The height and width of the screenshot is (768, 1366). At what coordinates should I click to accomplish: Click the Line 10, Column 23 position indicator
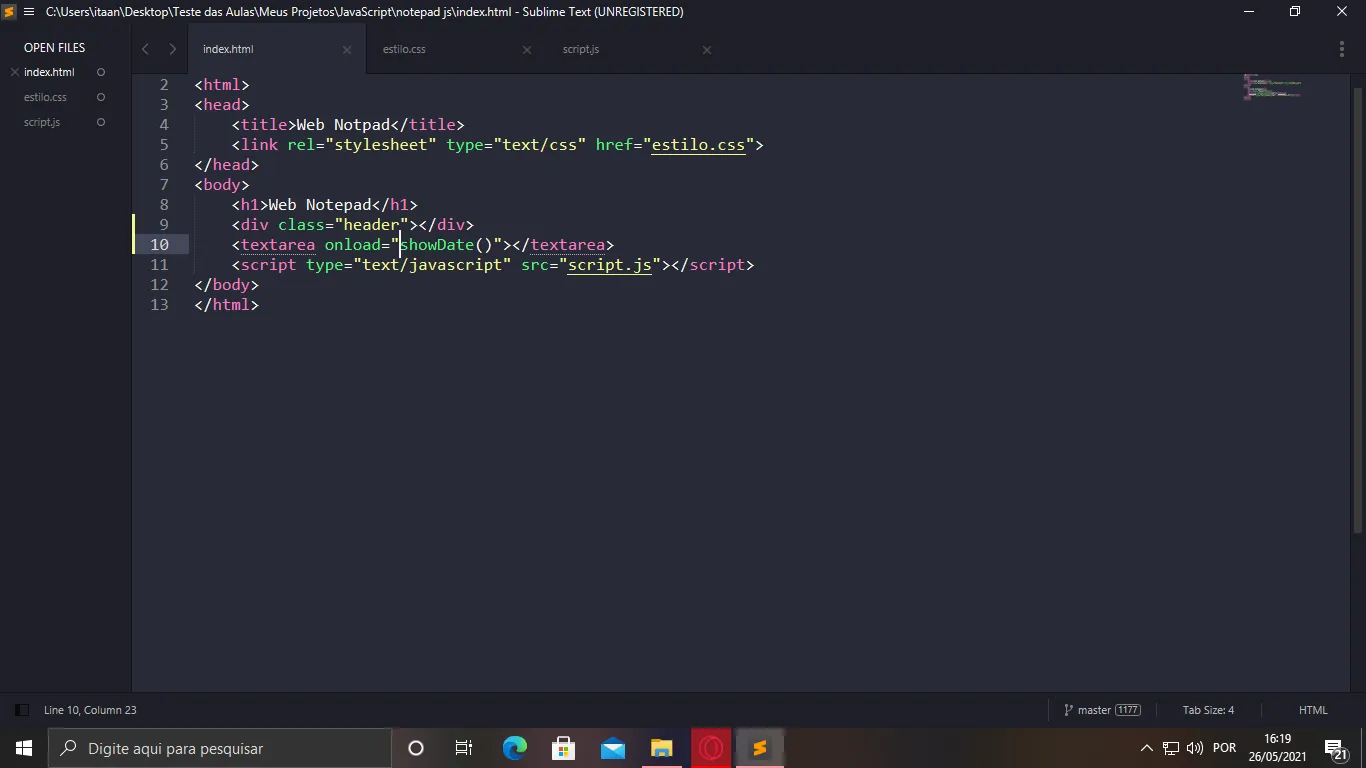(x=90, y=710)
